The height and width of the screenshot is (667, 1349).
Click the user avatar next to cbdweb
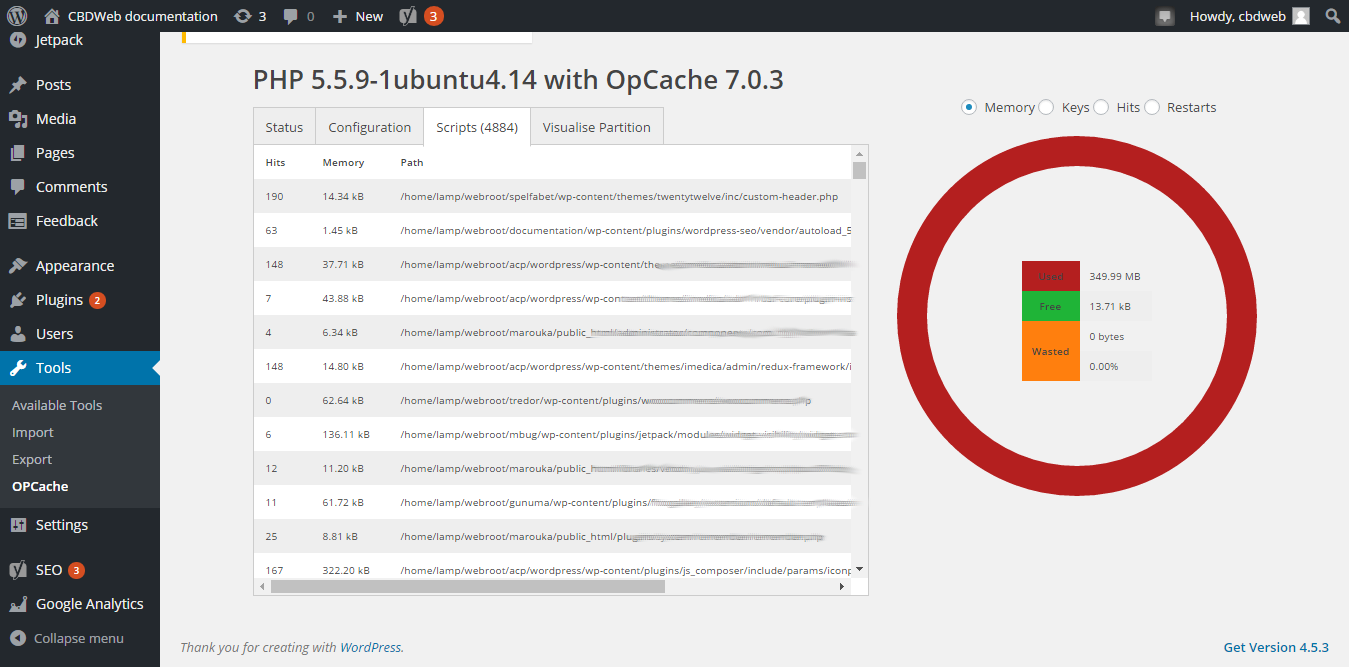coord(1300,16)
